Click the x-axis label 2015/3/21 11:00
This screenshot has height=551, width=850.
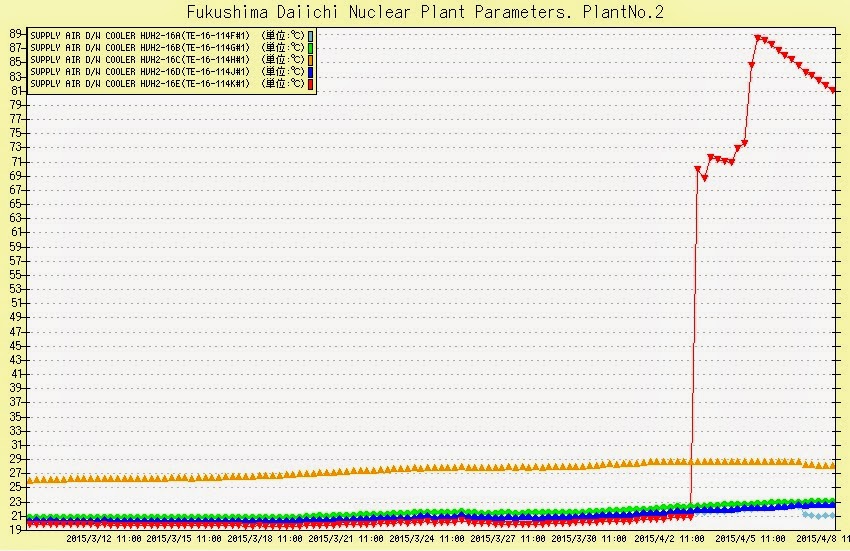345,539
